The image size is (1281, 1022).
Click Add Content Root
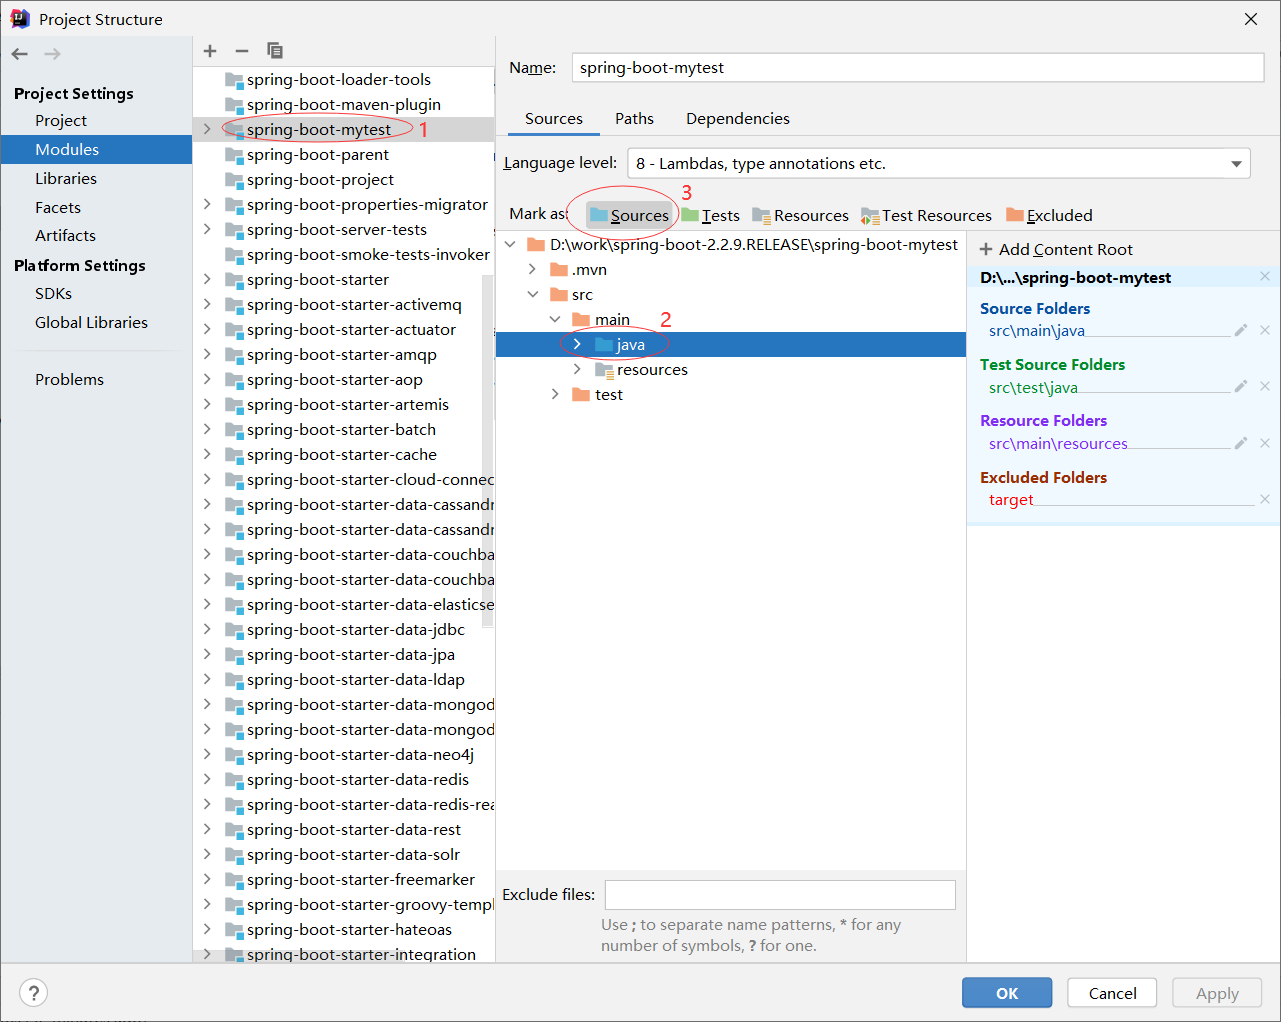click(1056, 249)
